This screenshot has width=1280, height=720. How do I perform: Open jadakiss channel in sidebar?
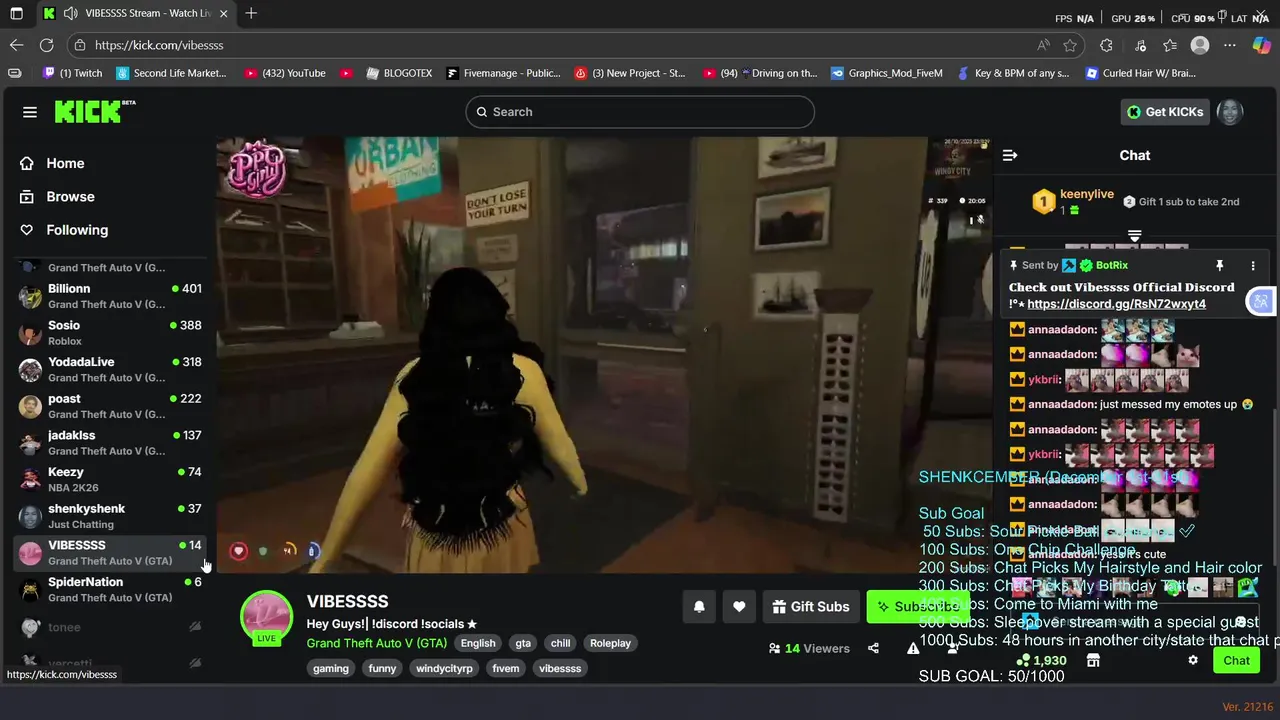tap(110, 443)
